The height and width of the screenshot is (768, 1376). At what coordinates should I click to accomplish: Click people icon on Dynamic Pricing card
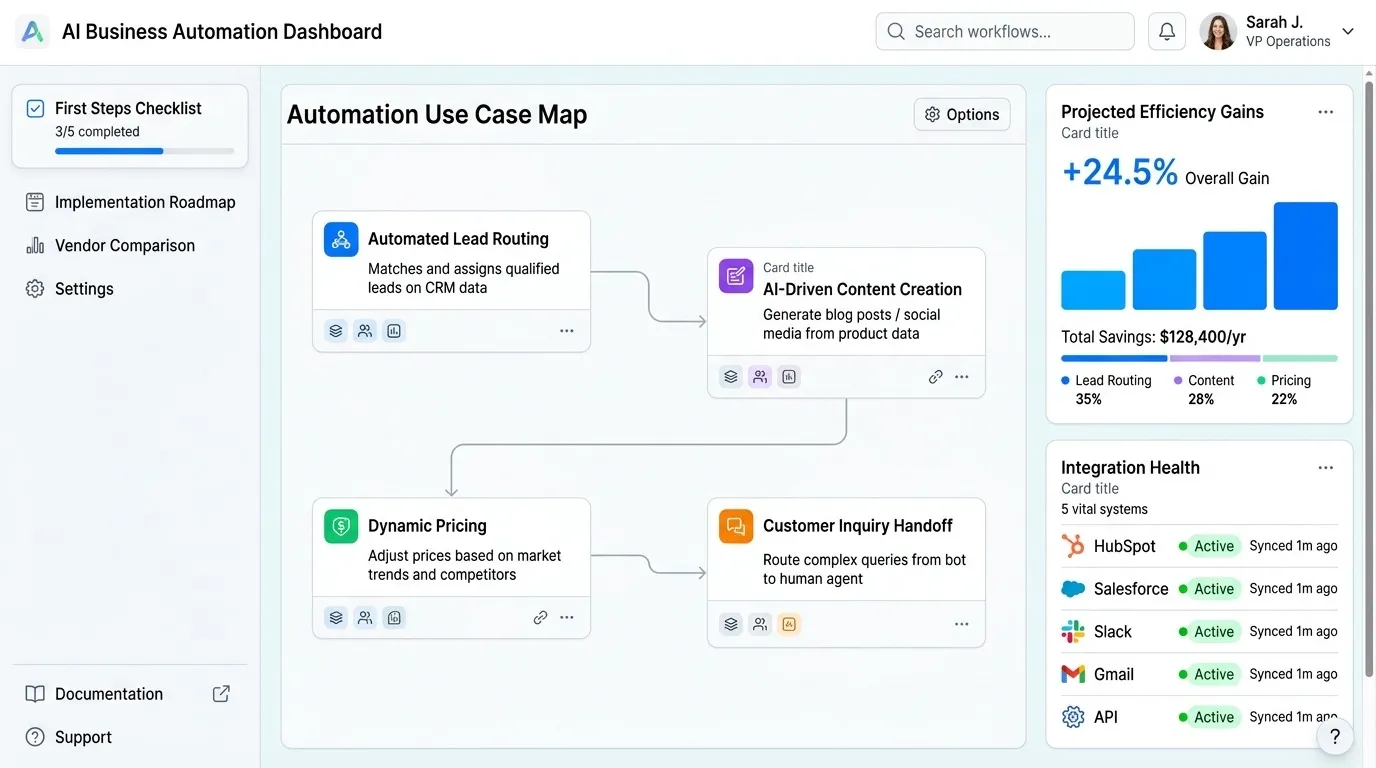(x=365, y=618)
